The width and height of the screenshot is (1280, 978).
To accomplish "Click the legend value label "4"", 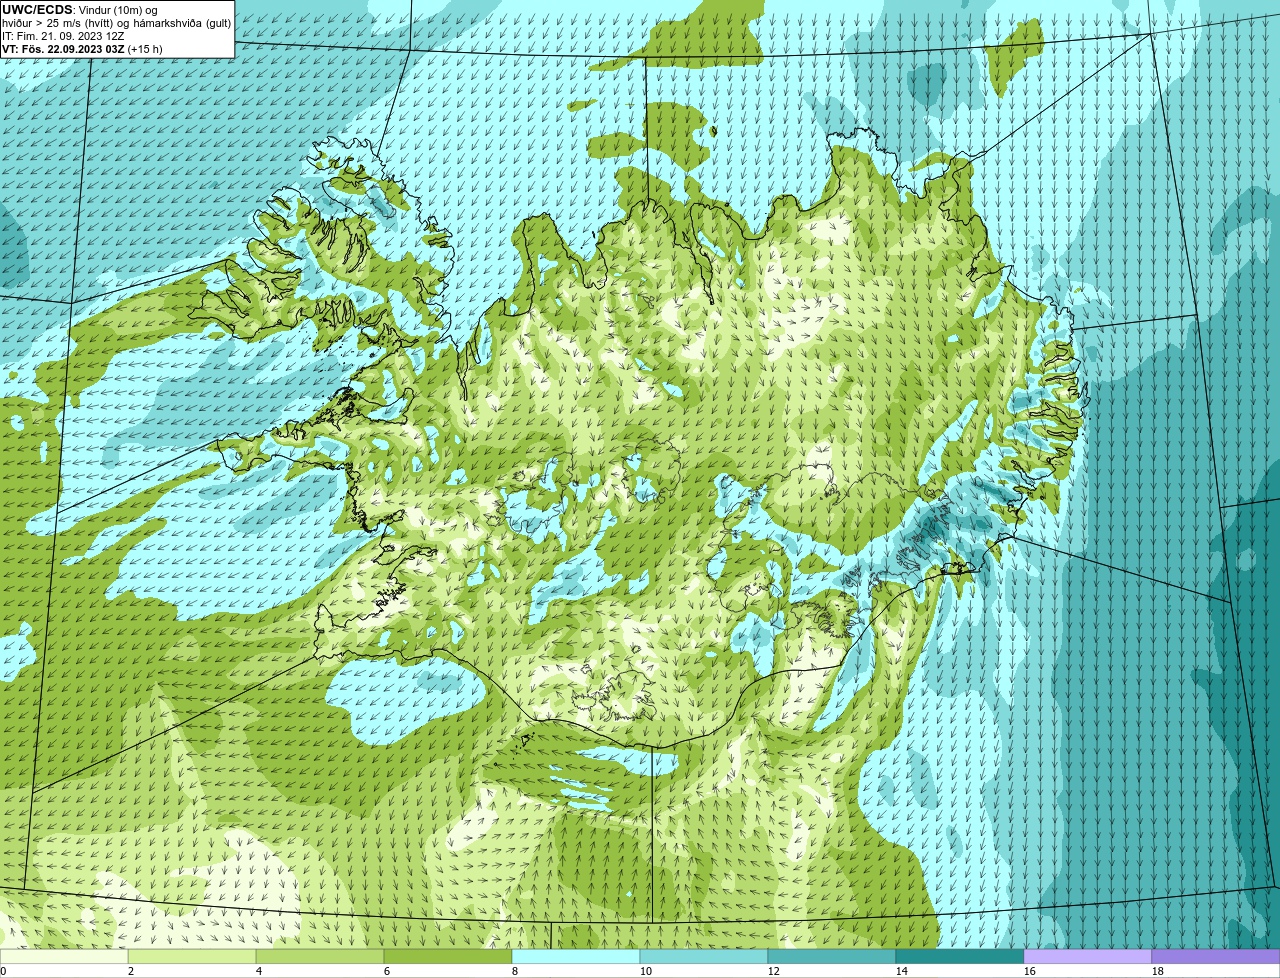I will pos(259,971).
